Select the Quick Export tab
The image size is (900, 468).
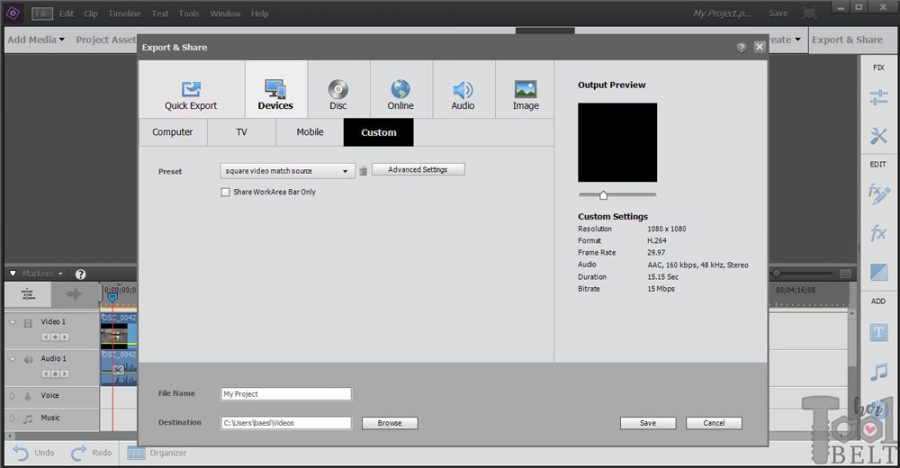191,90
